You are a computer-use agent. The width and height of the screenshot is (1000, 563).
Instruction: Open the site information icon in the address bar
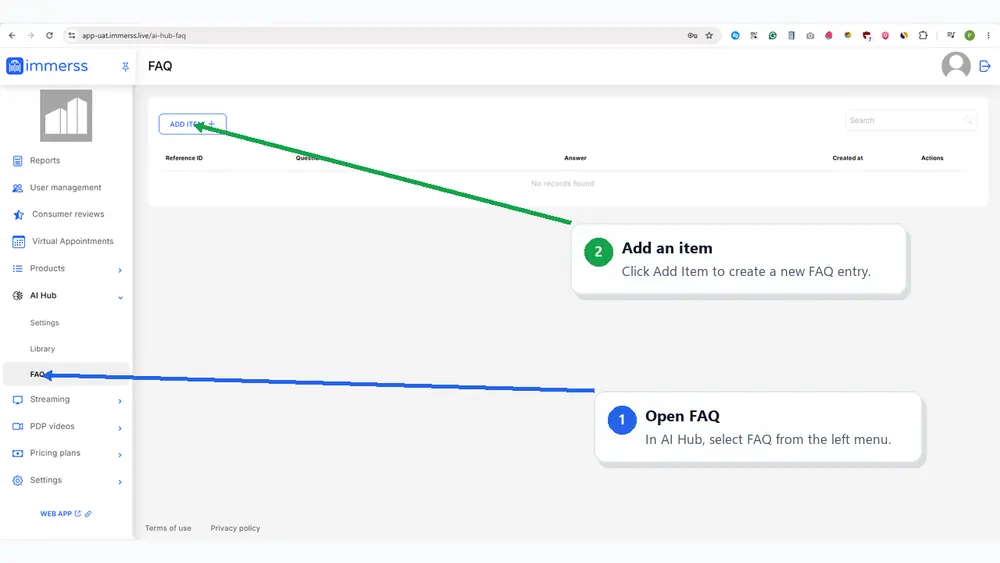tap(71, 36)
